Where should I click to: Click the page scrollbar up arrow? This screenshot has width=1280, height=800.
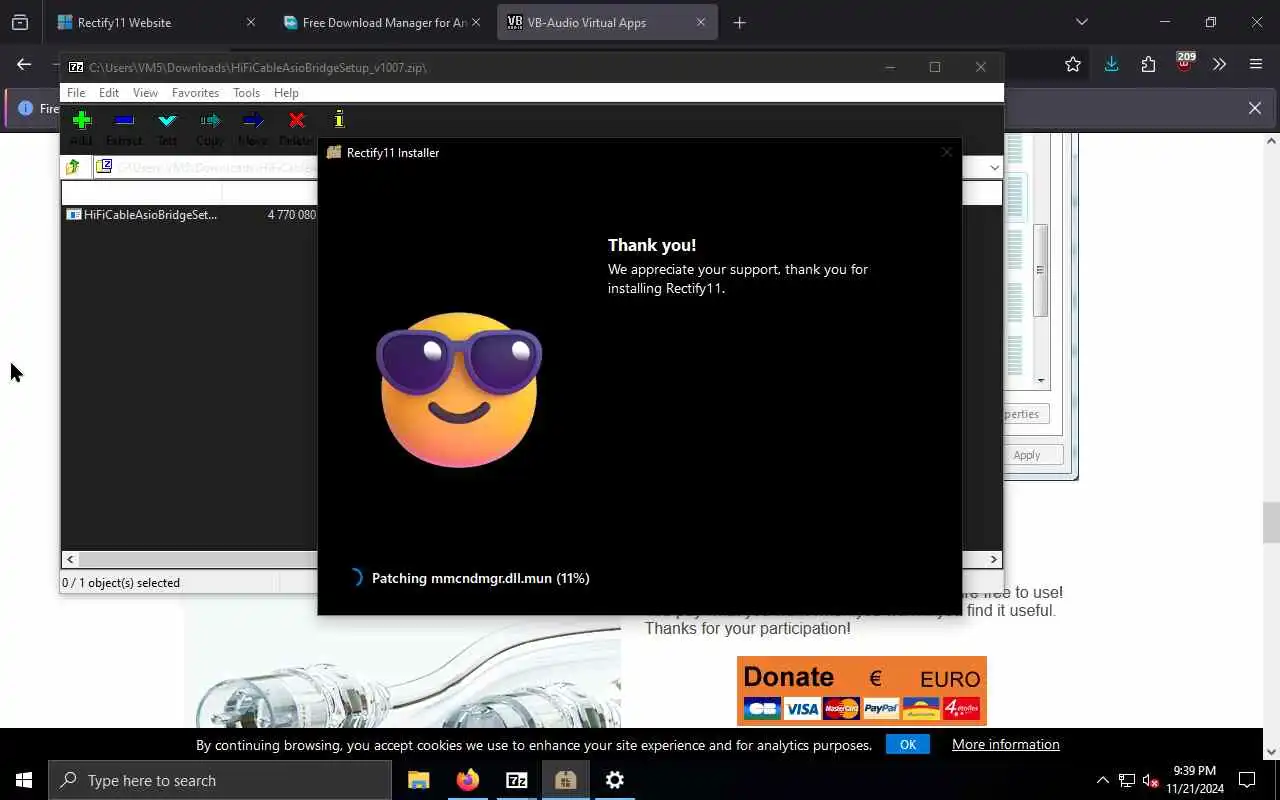(x=1271, y=141)
